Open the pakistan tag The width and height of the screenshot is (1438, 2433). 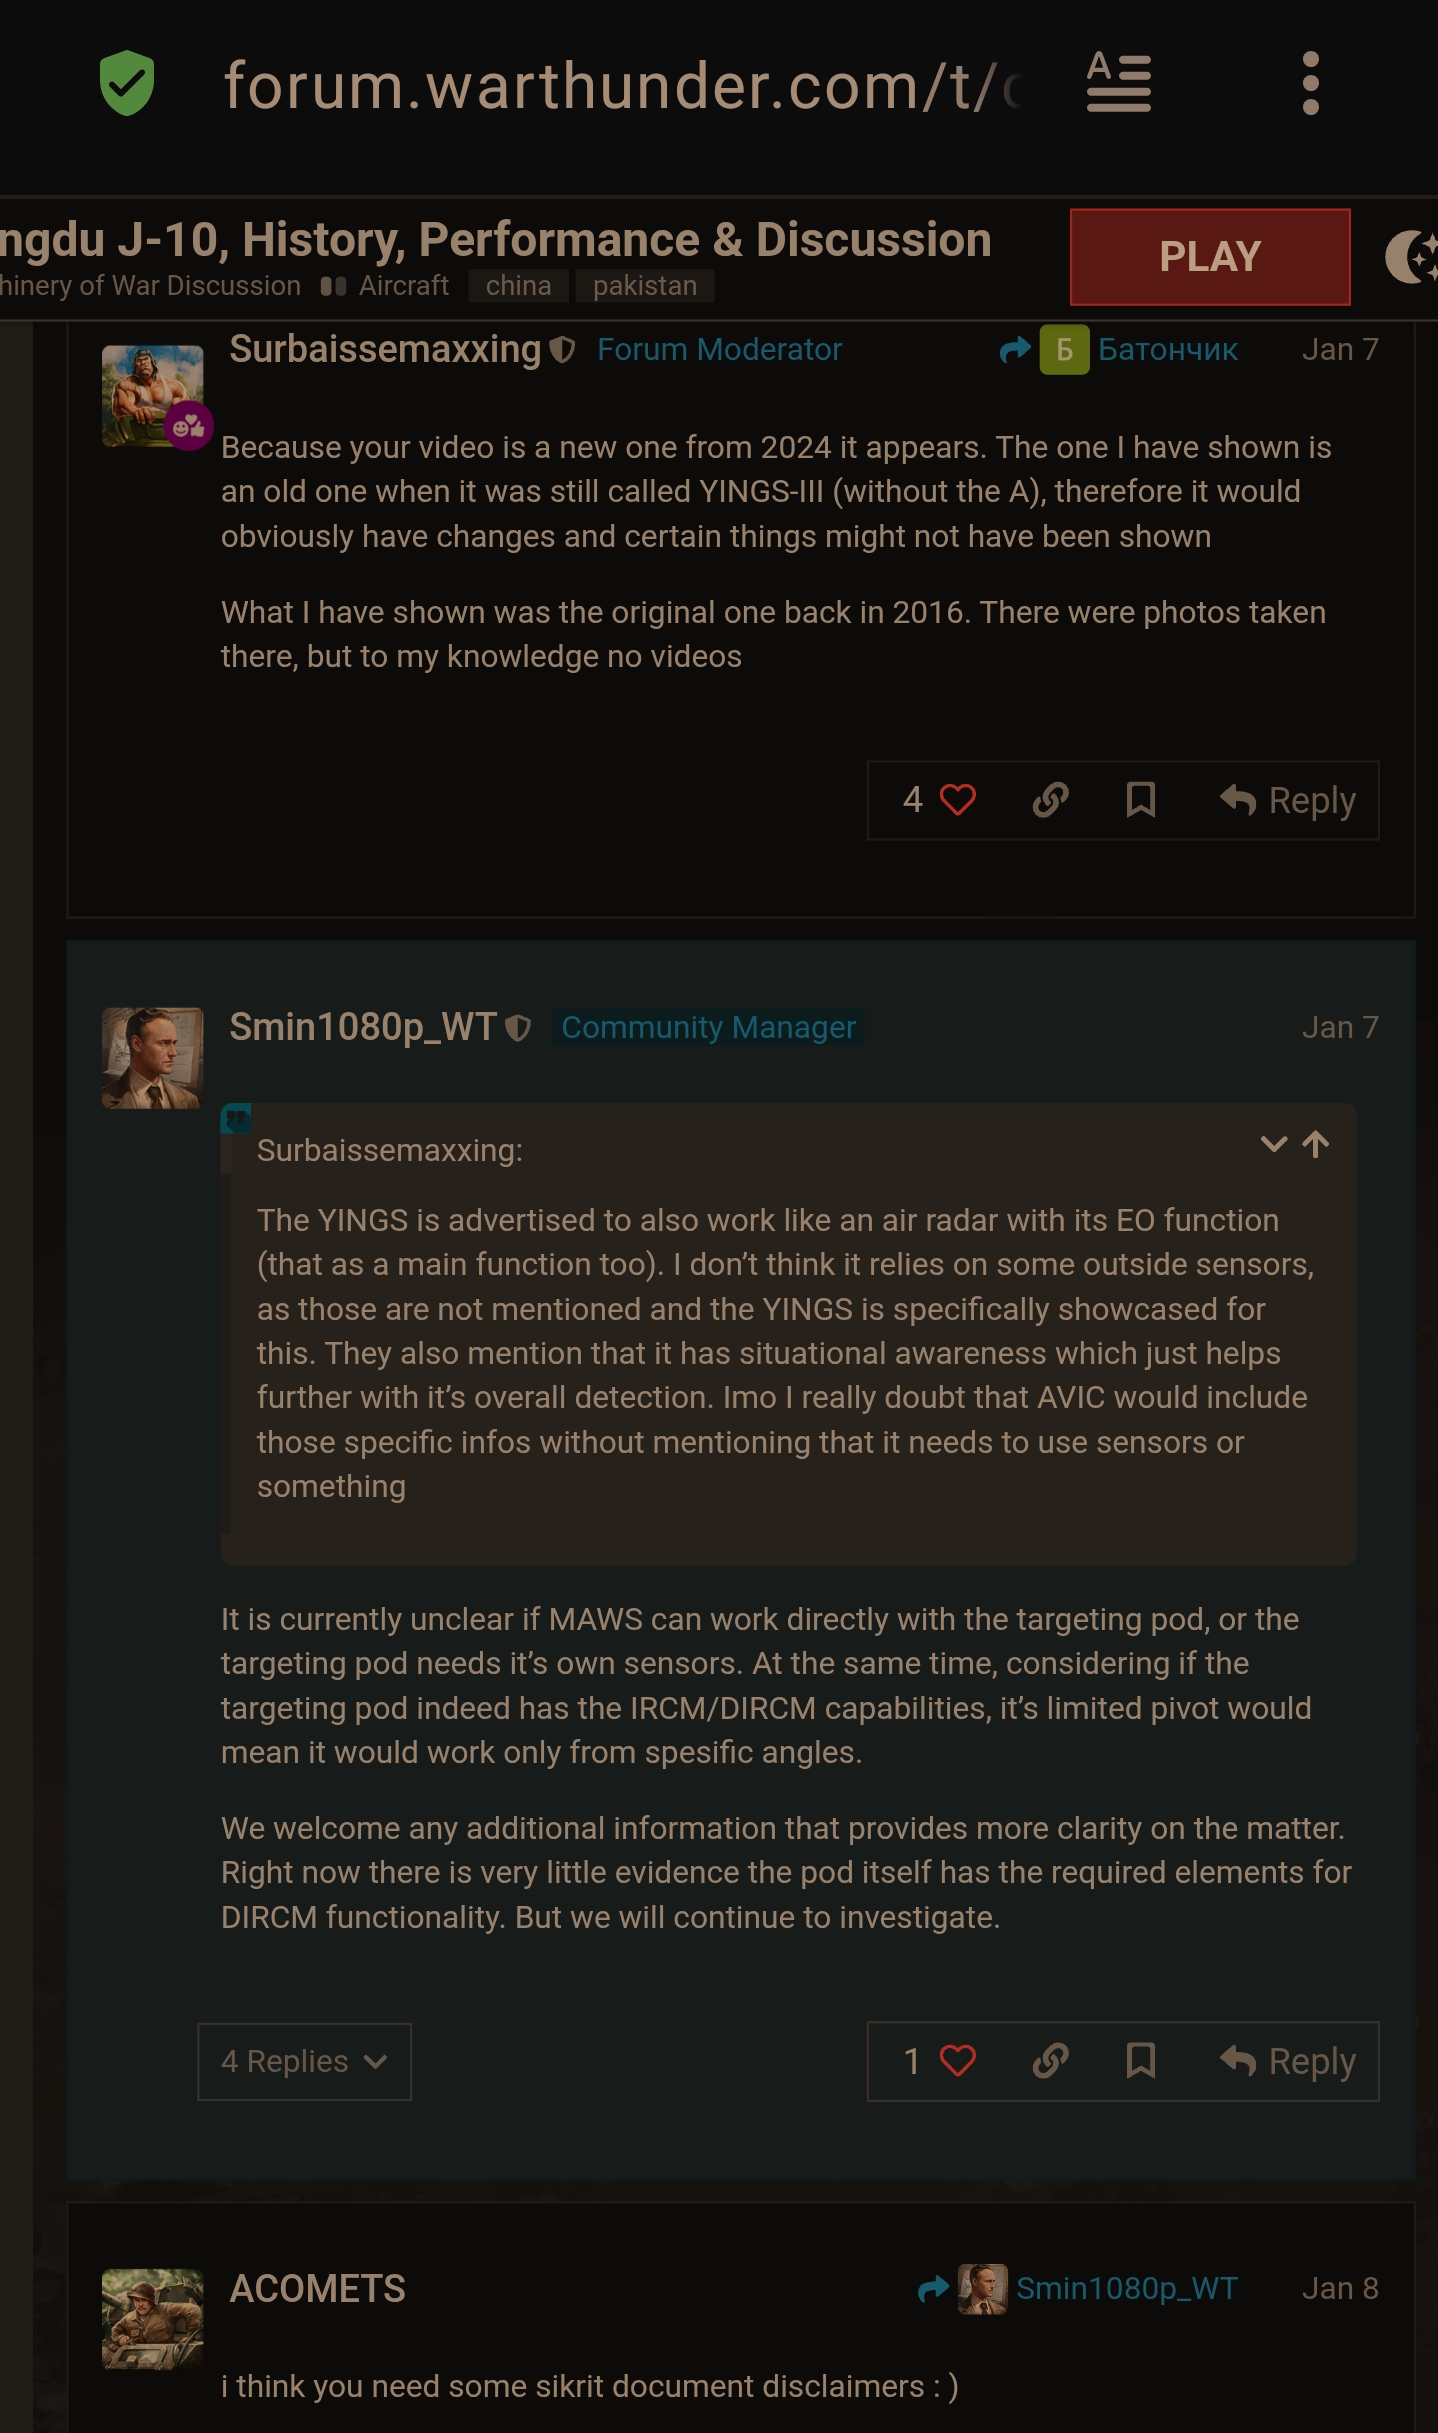click(644, 286)
